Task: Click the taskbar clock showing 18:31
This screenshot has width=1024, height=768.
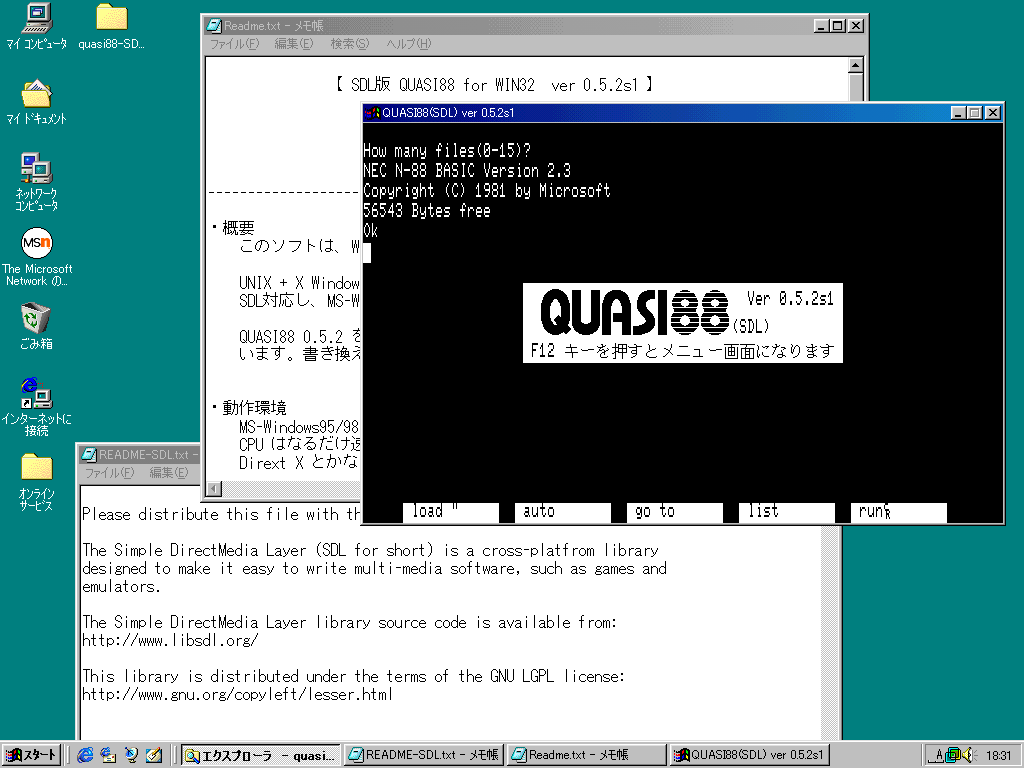Action: 998,755
